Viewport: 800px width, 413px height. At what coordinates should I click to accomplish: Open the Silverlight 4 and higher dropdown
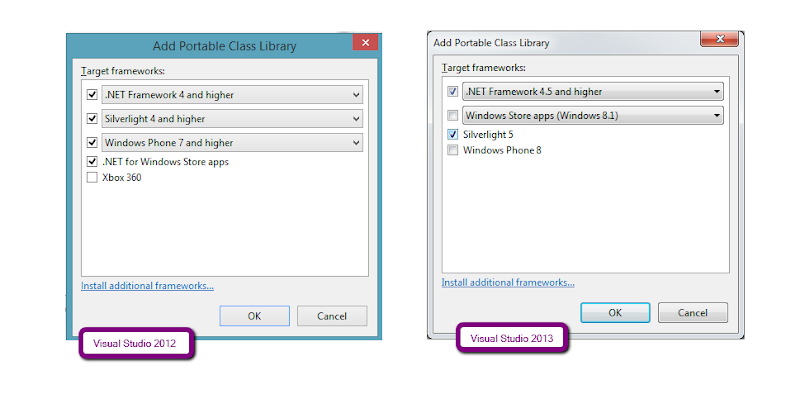(x=232, y=118)
